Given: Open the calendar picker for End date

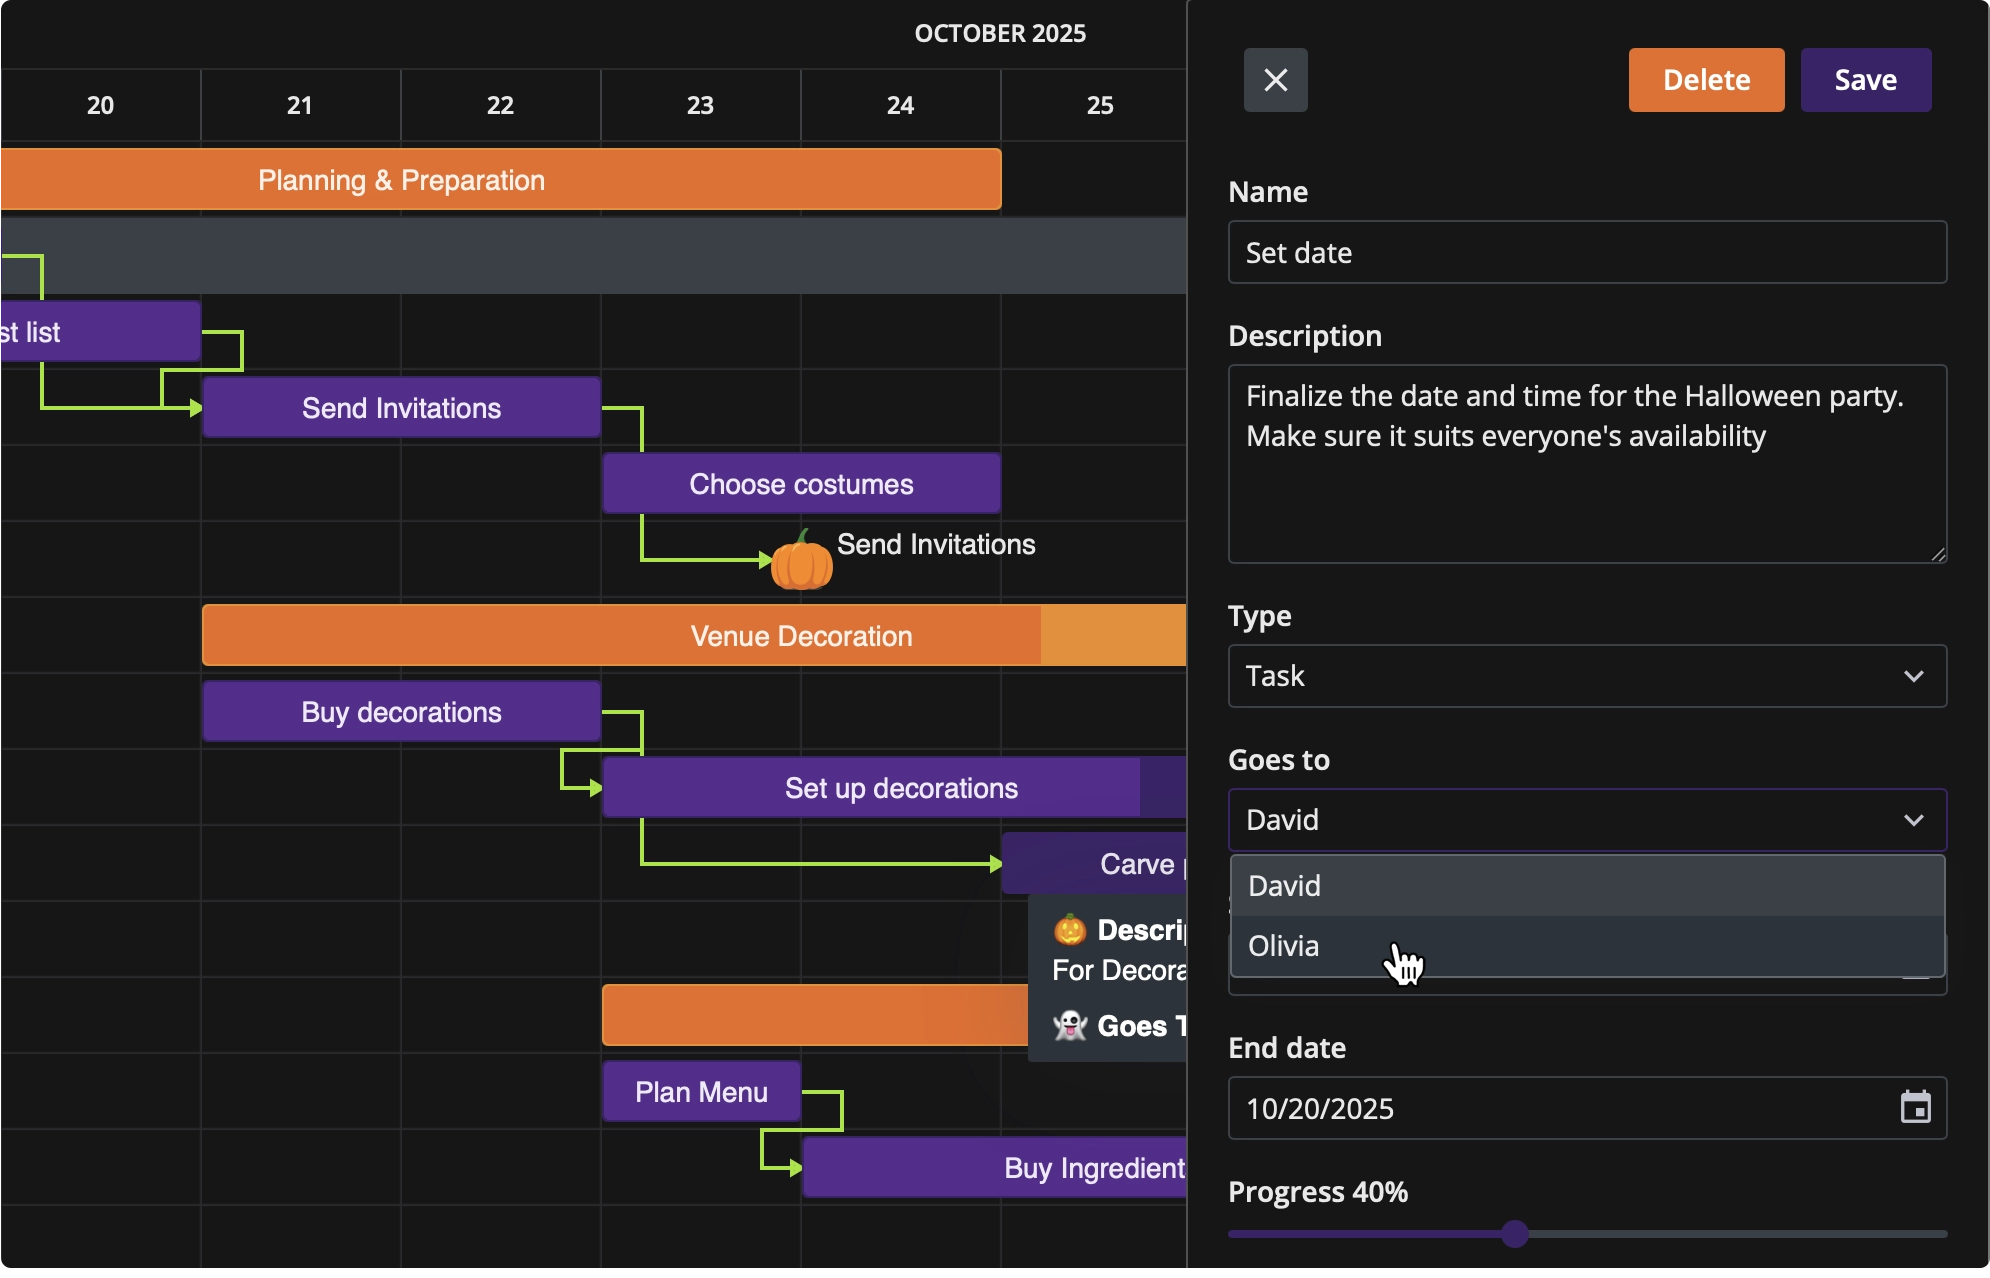Looking at the screenshot, I should click(1915, 1107).
